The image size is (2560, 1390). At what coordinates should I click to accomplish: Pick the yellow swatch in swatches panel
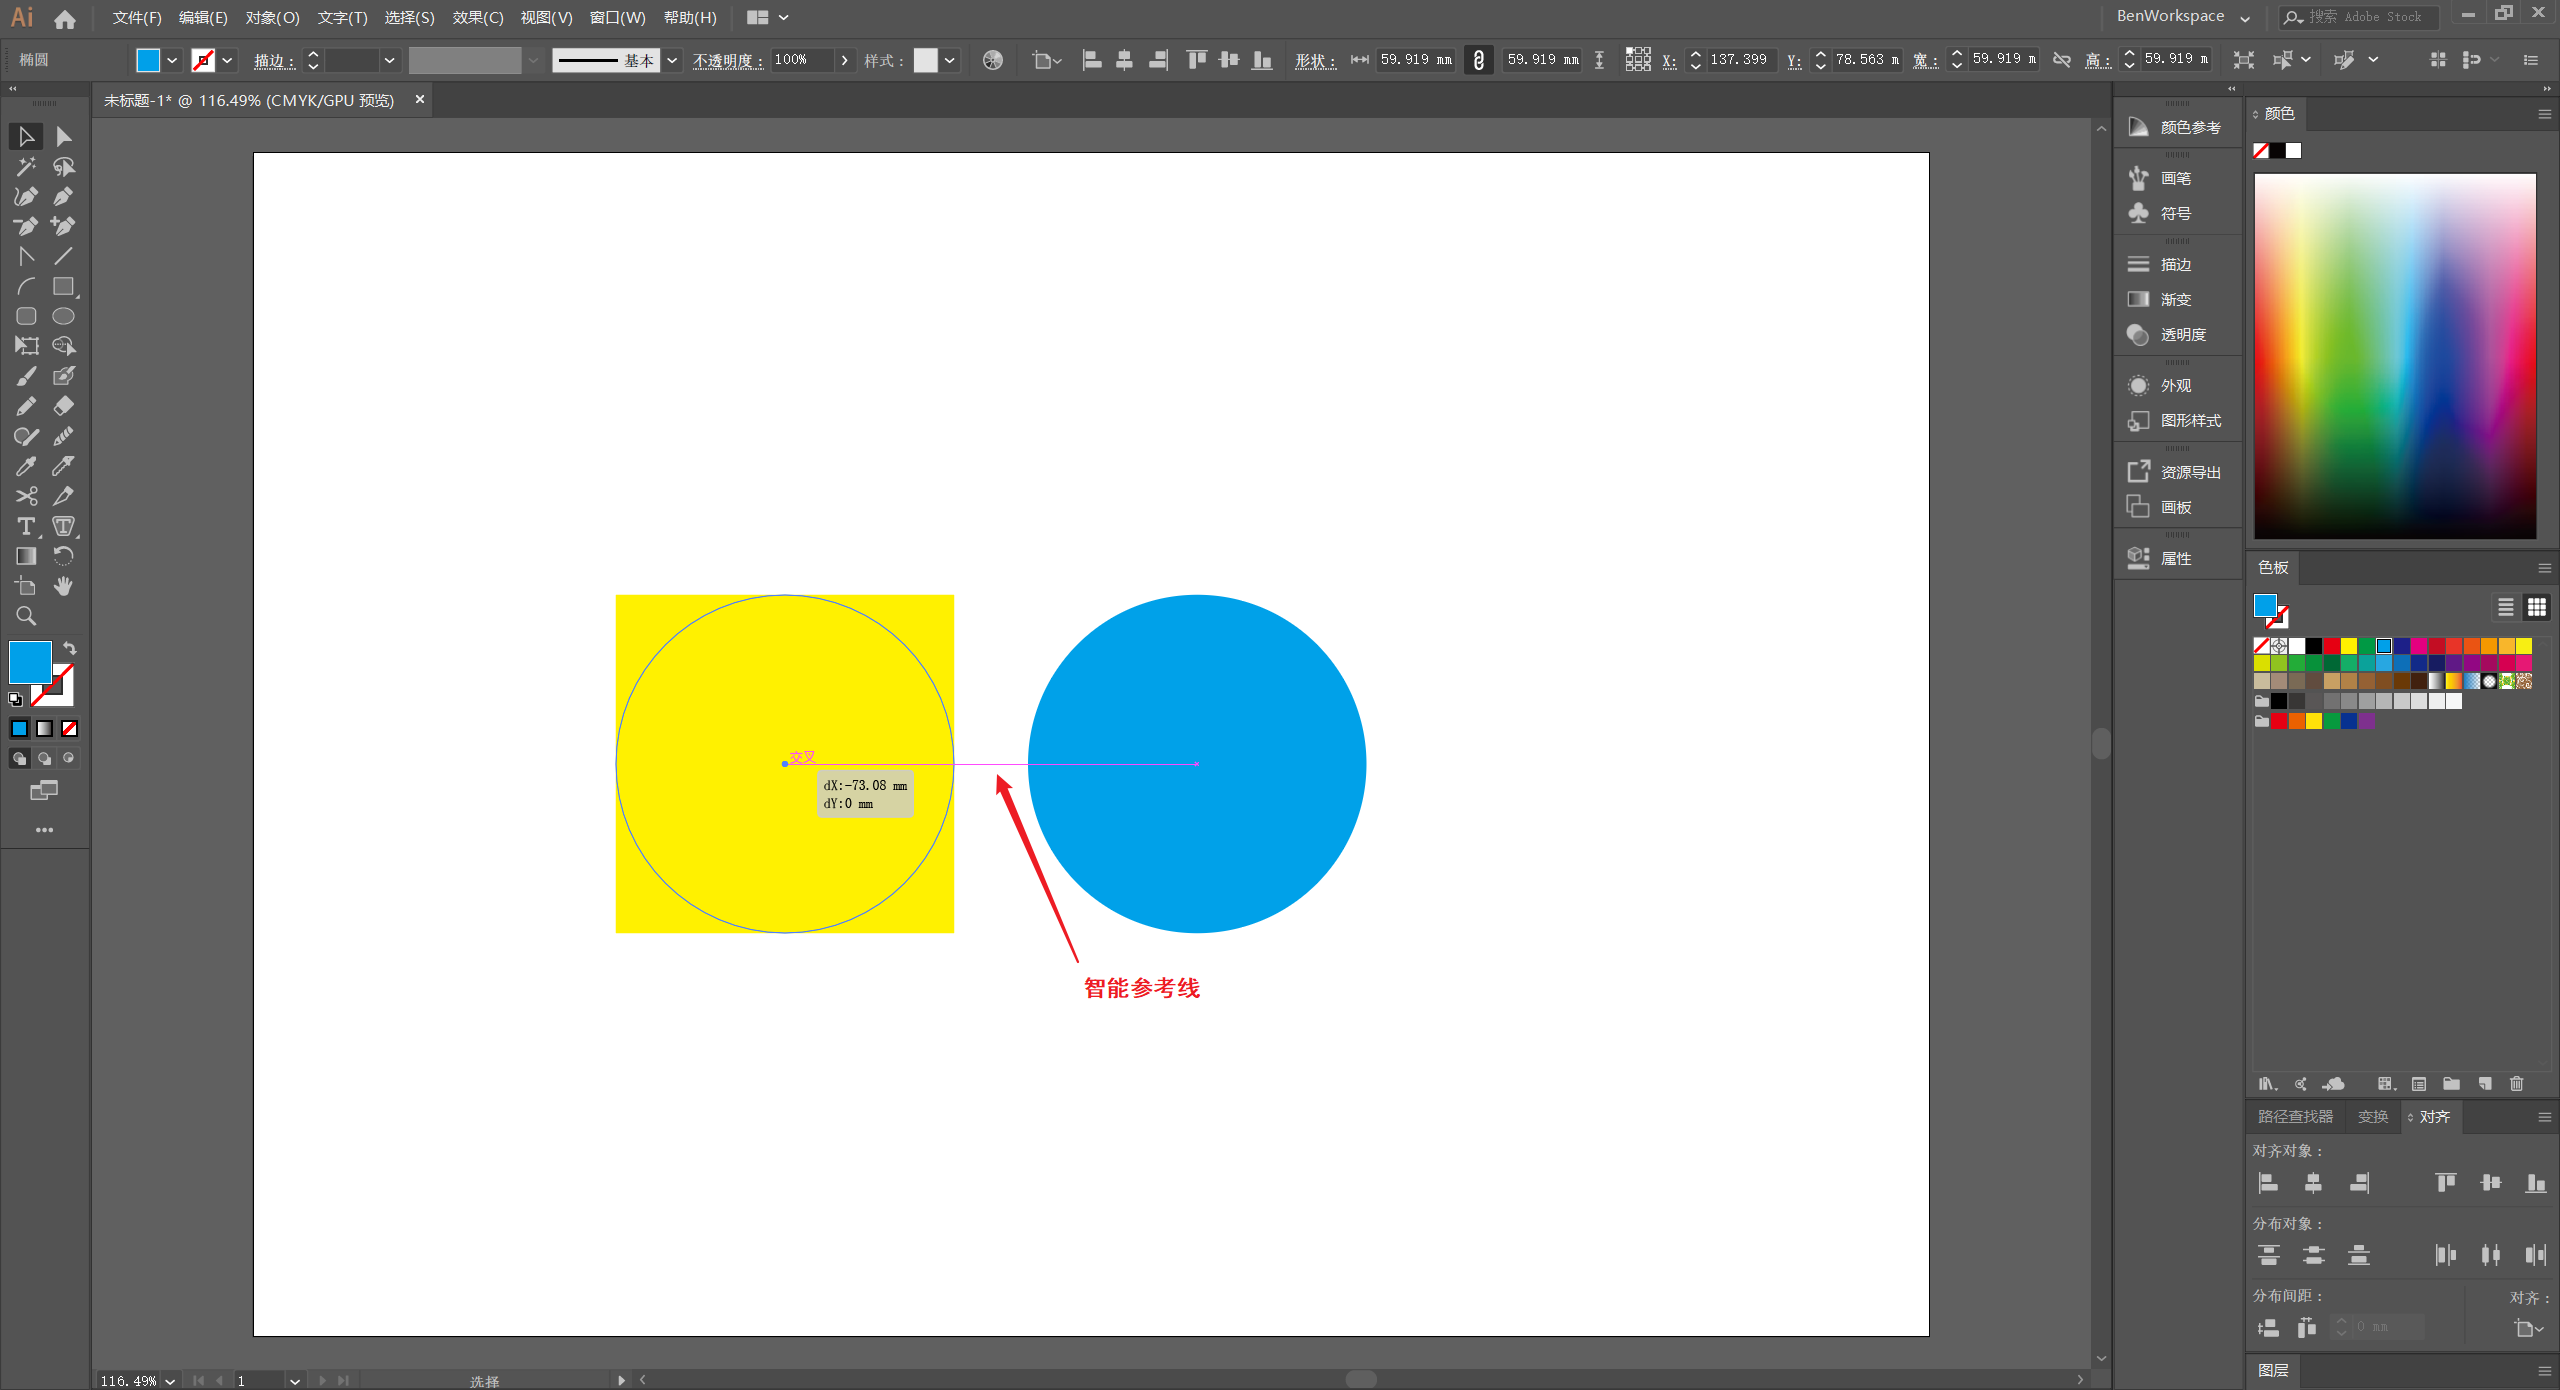2349,646
